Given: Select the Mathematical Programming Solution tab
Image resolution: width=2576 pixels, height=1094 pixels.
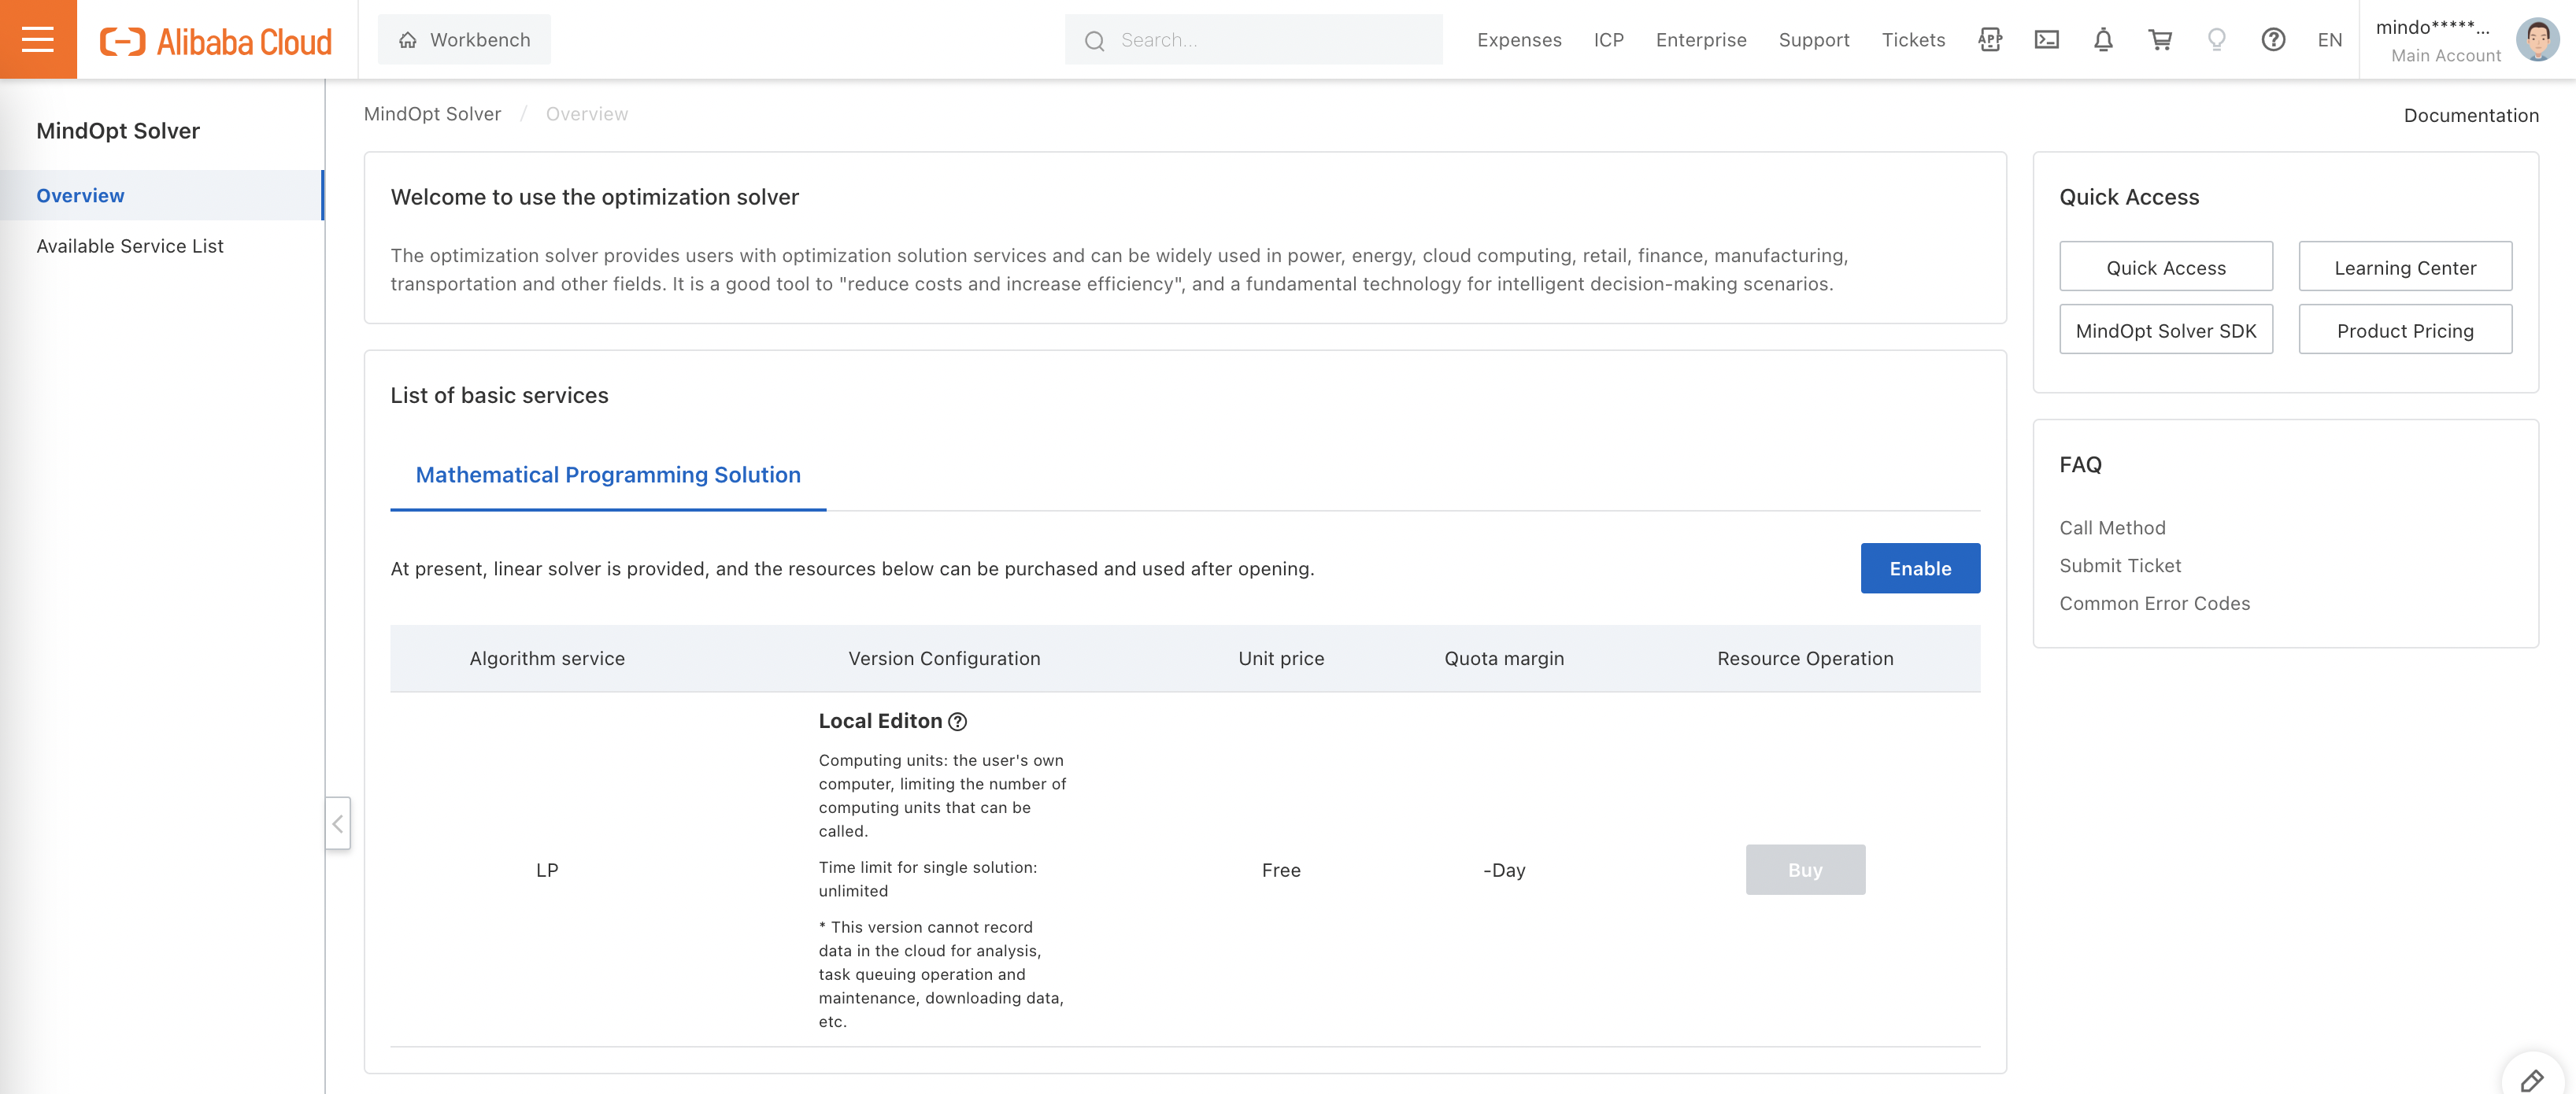Looking at the screenshot, I should coord(608,475).
